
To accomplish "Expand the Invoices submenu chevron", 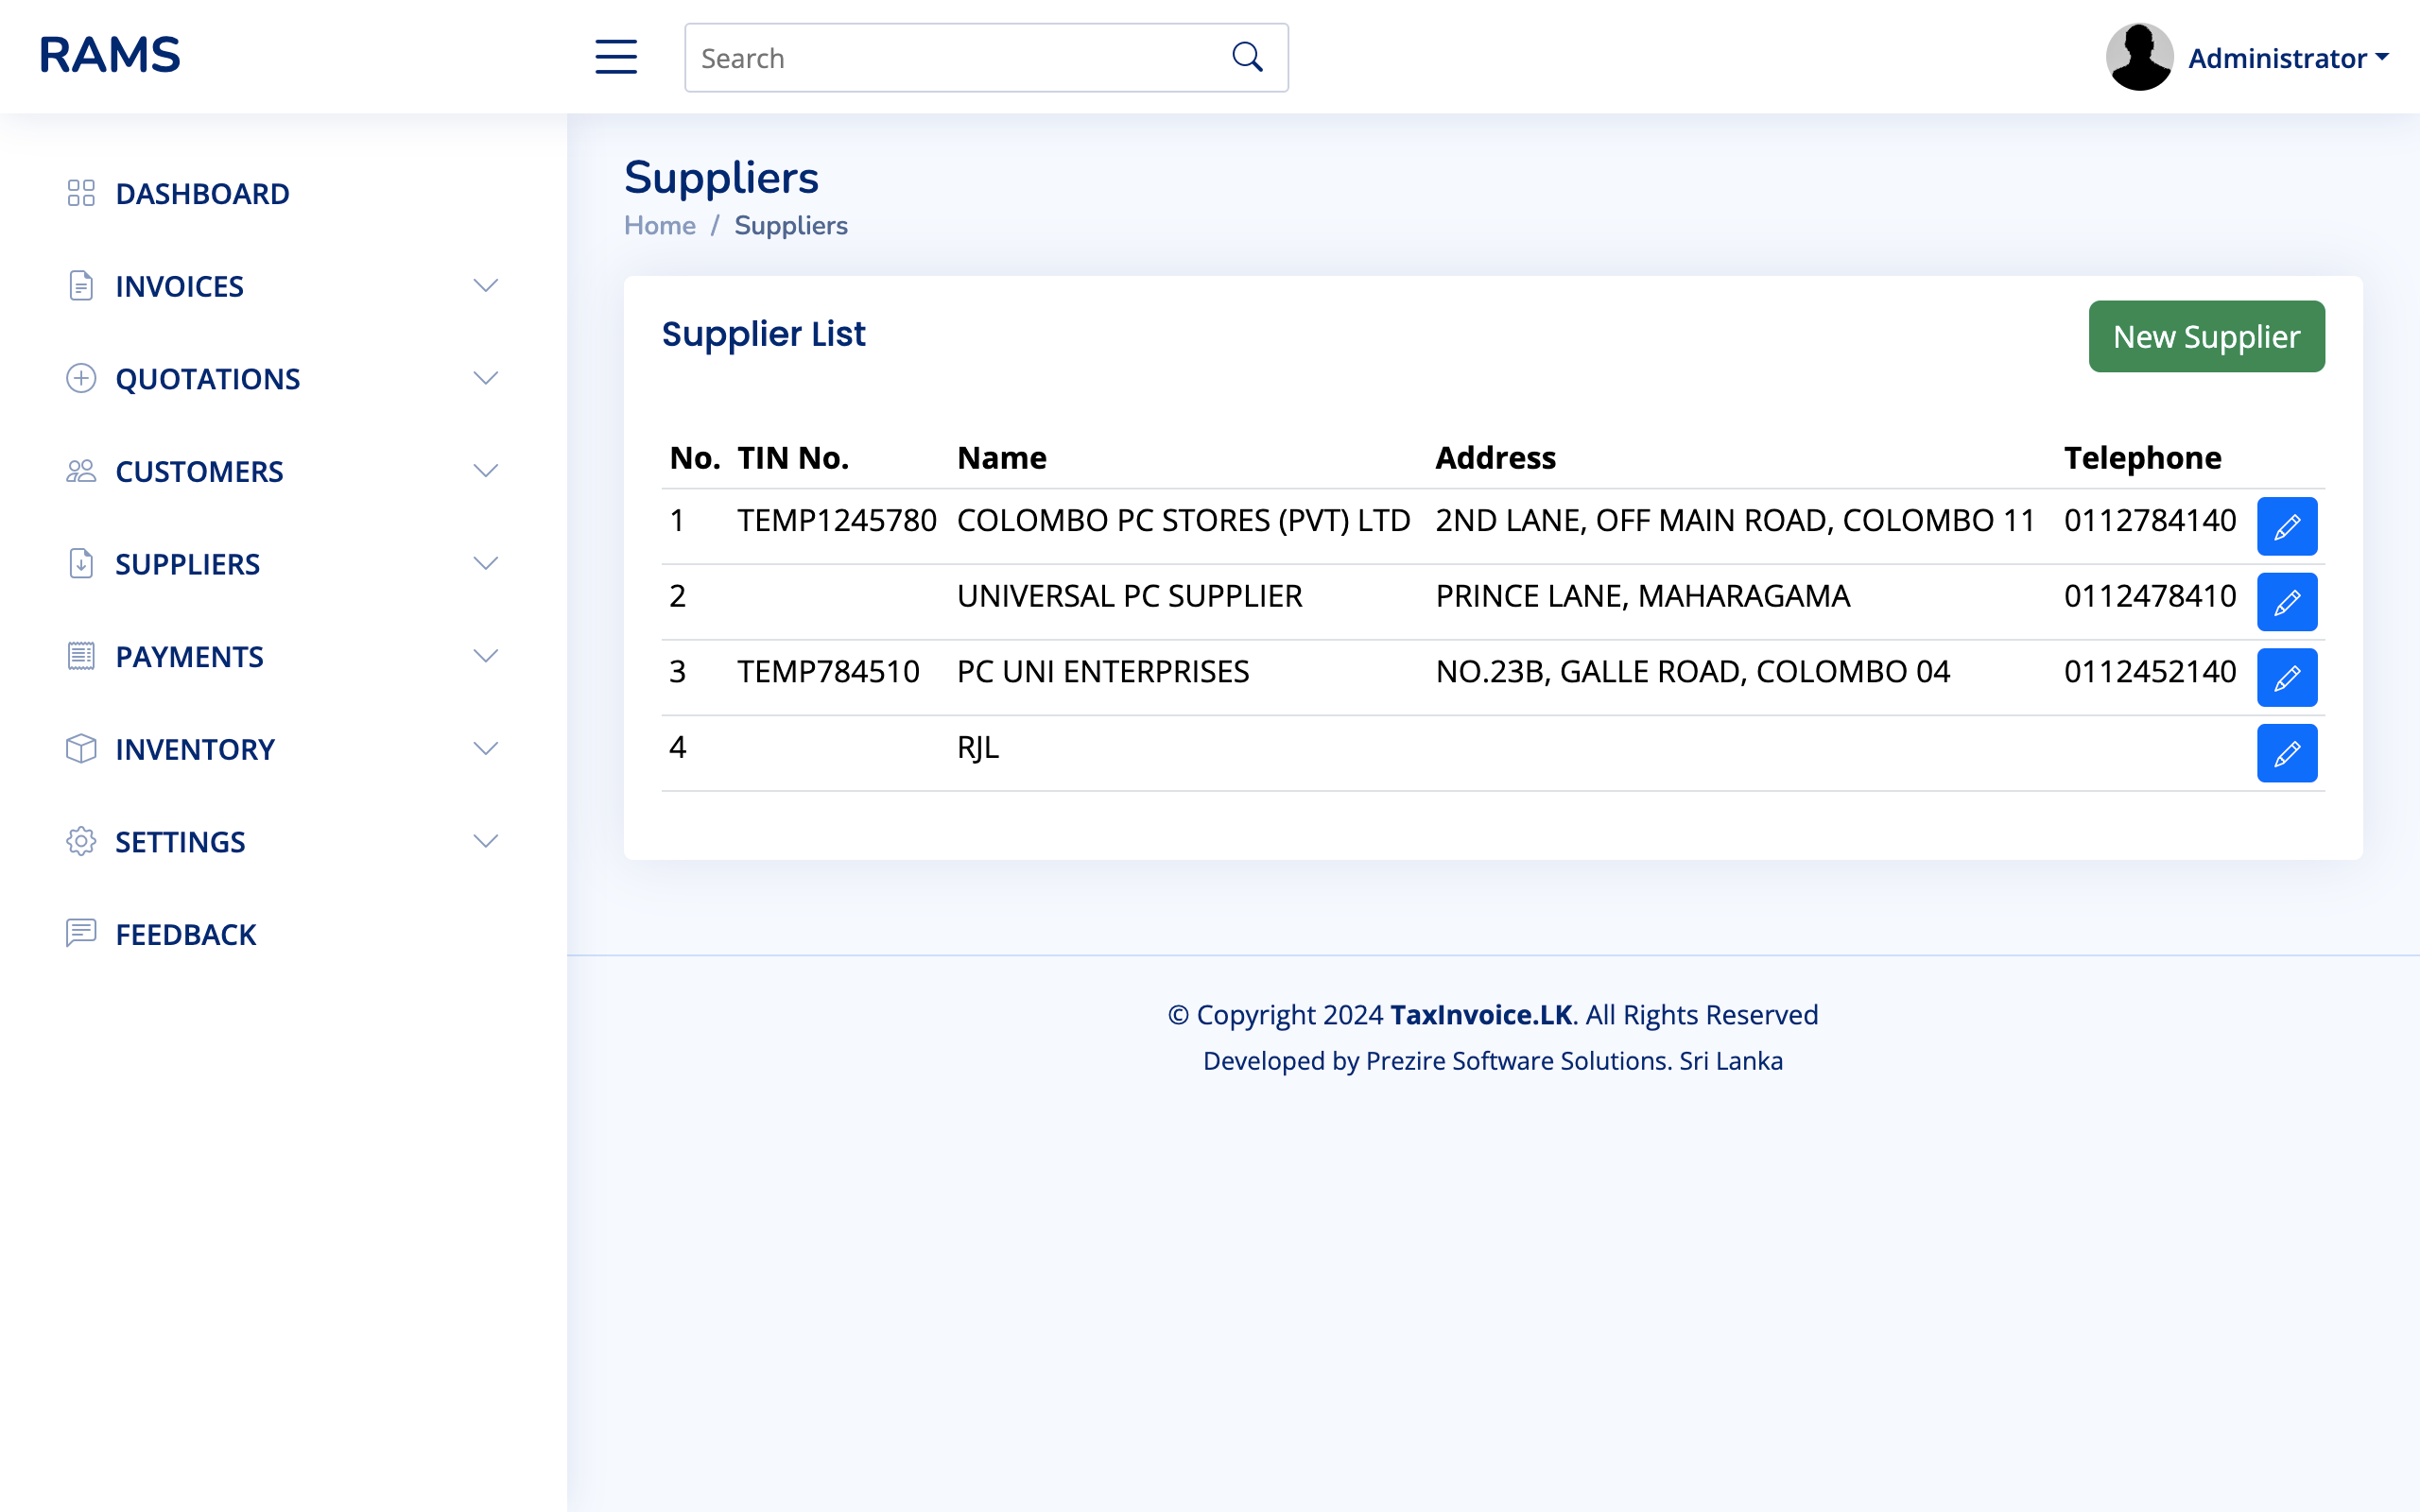I will pyautogui.click(x=486, y=286).
